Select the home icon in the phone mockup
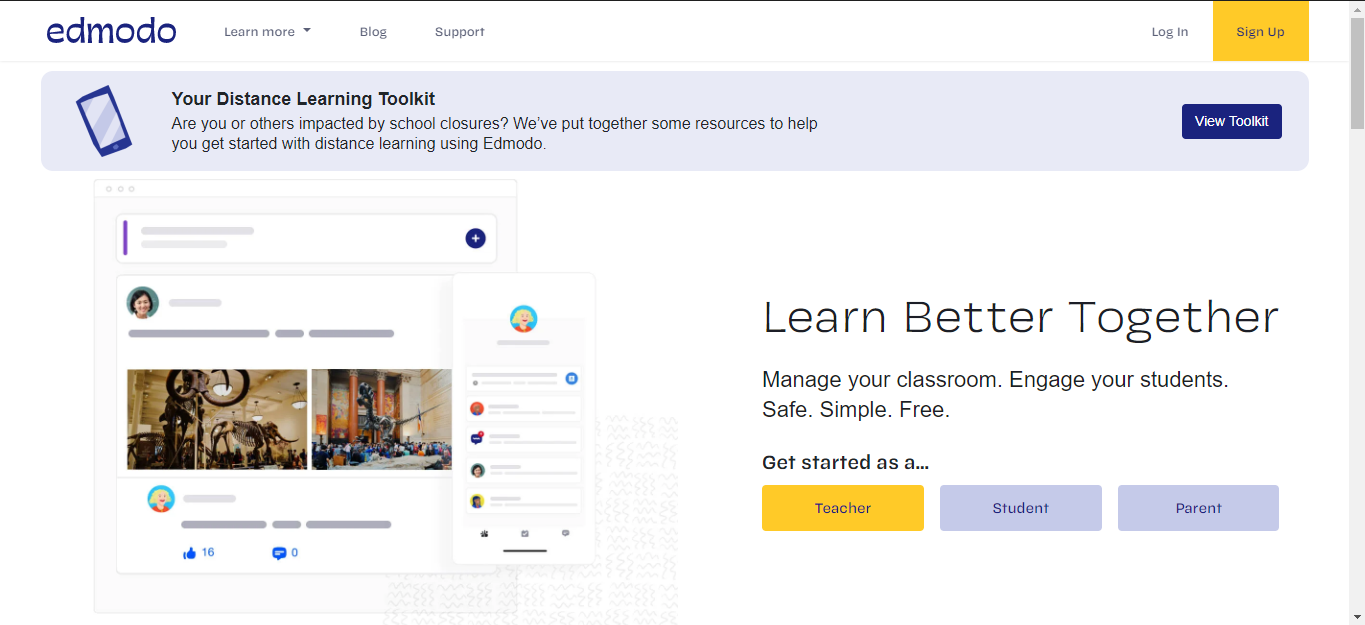Screen dimensions: 1365x625 [484, 534]
